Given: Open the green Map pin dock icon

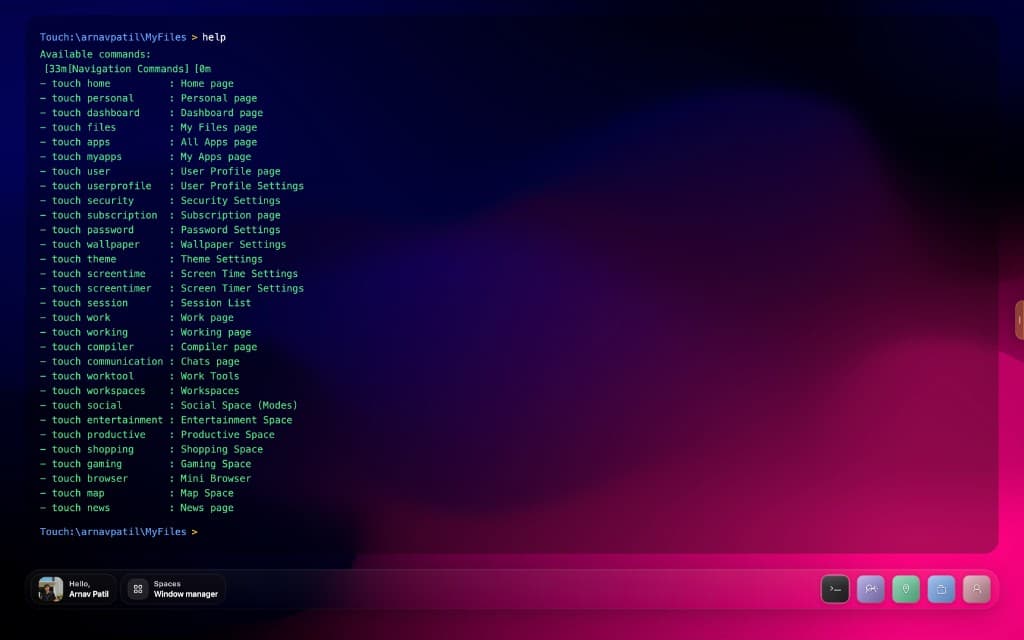Looking at the screenshot, I should click(x=905, y=589).
